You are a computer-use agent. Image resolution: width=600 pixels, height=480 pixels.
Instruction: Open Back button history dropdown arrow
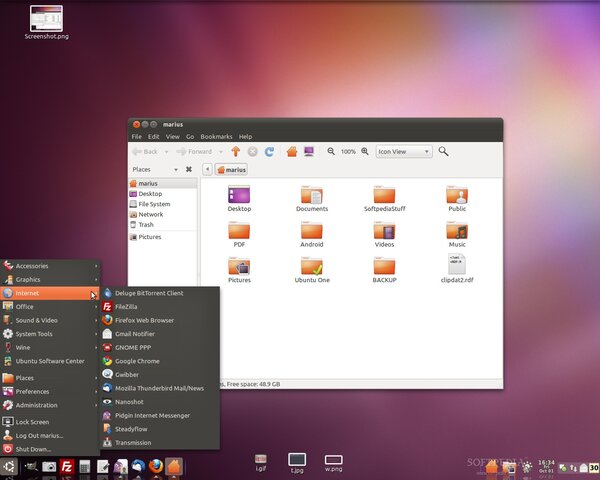(166, 152)
